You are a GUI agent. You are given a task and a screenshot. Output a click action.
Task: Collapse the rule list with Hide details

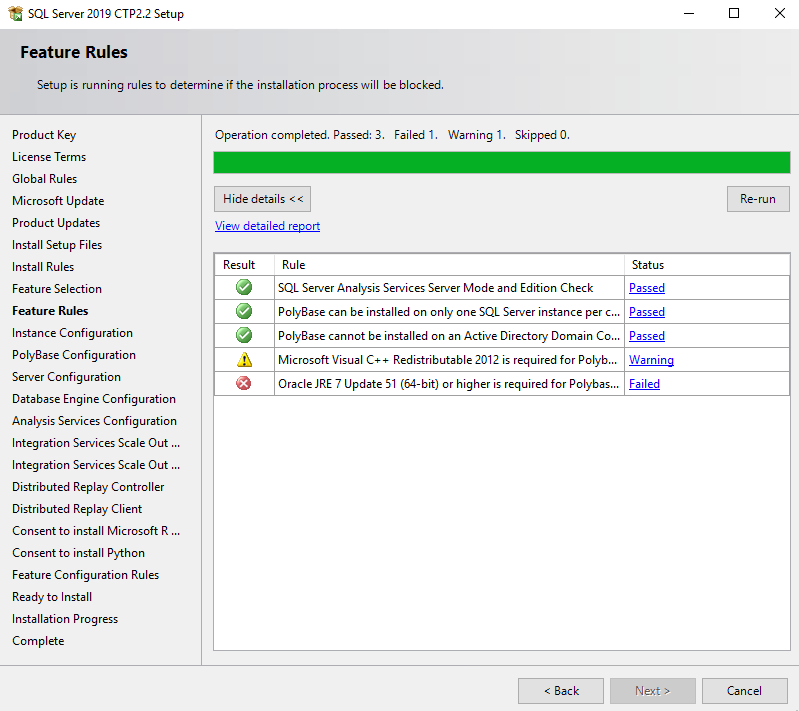[x=262, y=199]
